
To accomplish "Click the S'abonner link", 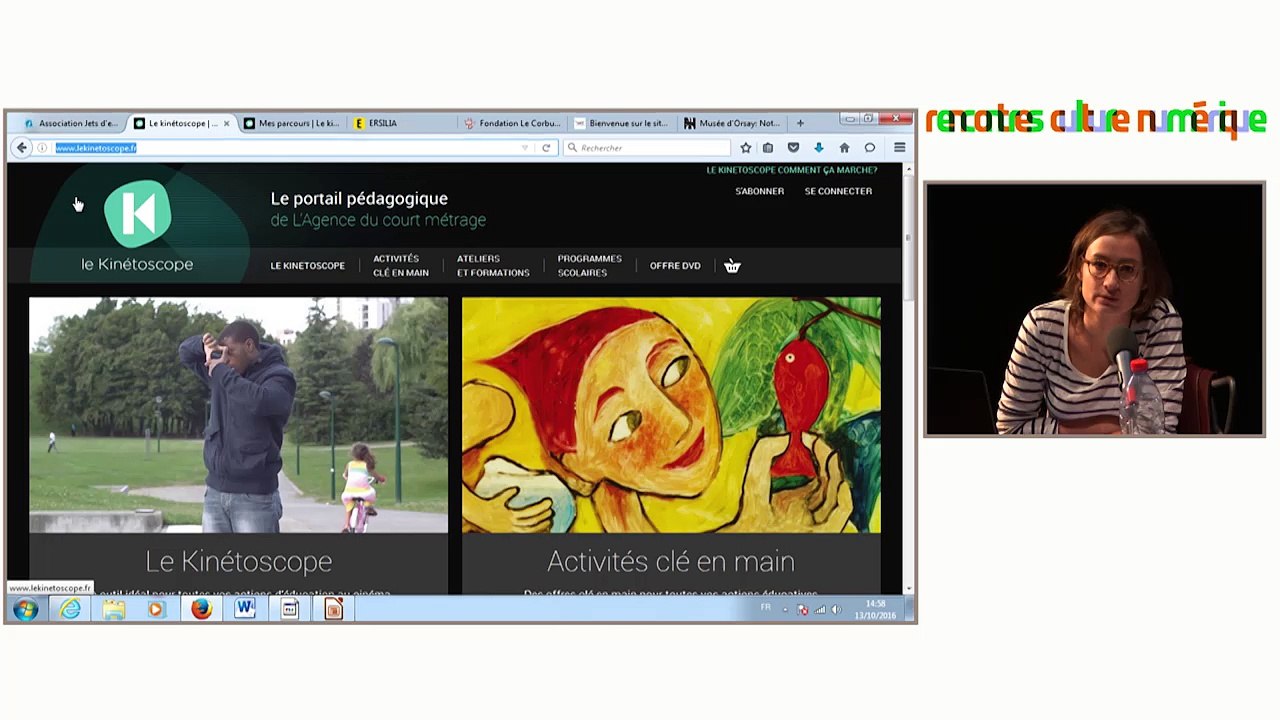I will (x=759, y=191).
